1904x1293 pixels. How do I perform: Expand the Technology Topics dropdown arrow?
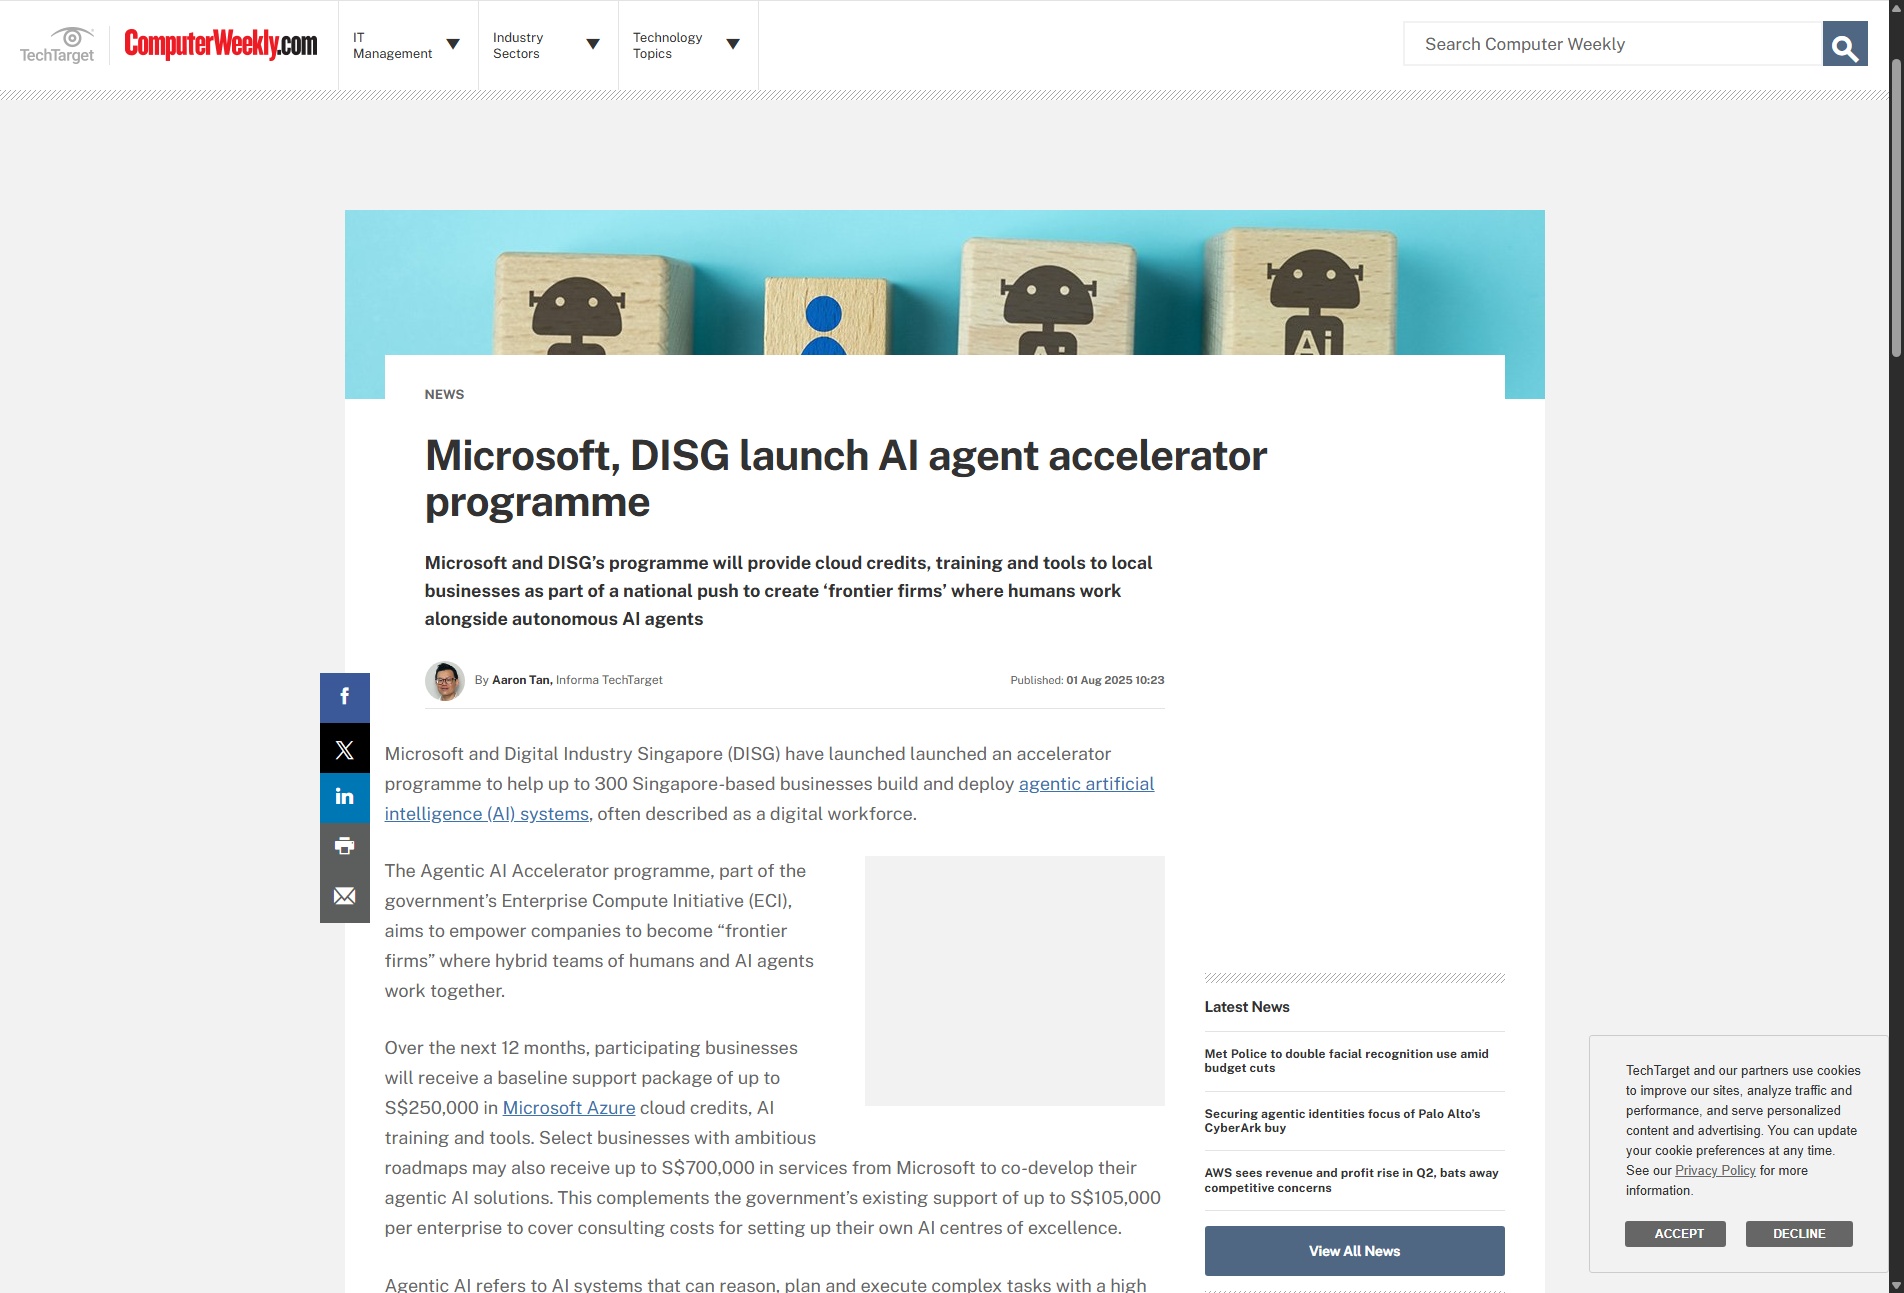(733, 44)
